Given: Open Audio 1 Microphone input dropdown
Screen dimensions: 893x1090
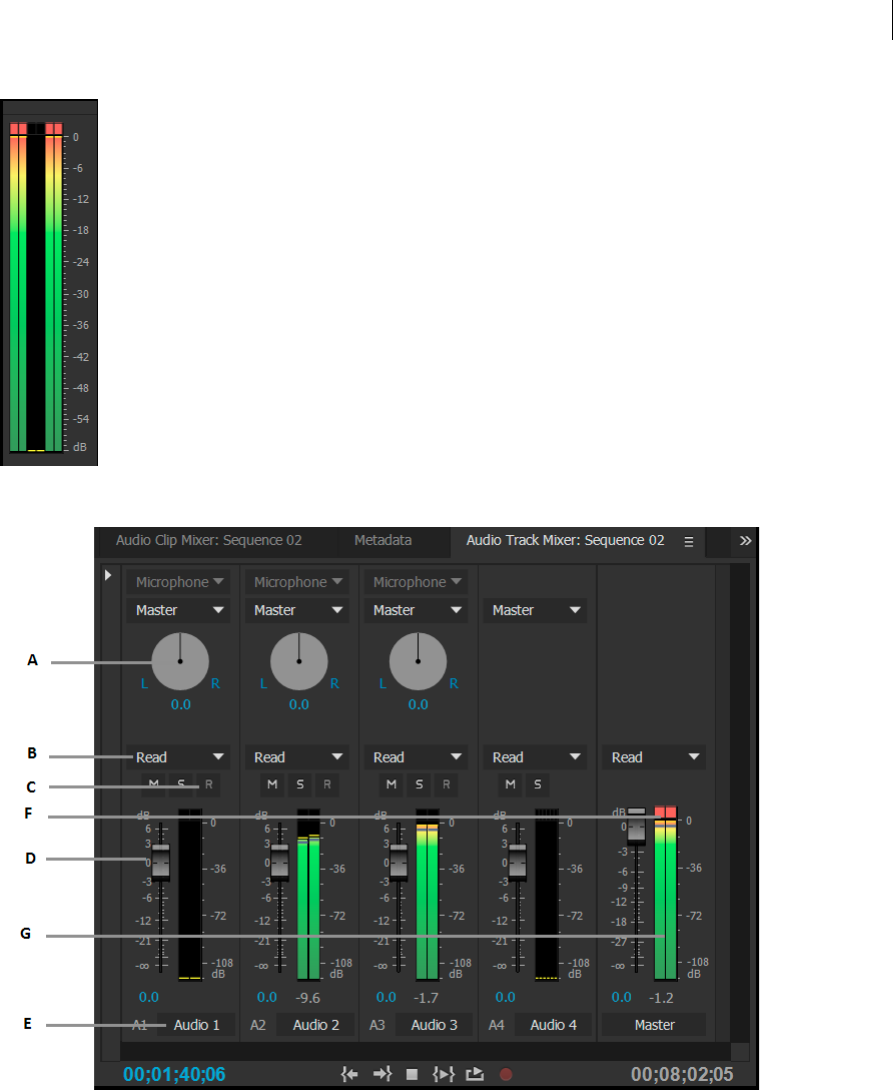Looking at the screenshot, I should tap(179, 582).
